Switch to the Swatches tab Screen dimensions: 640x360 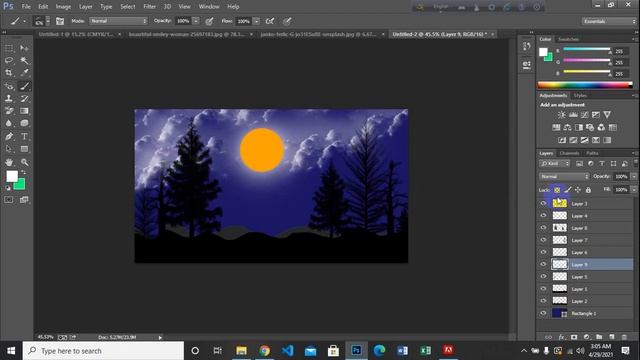[x=568, y=39]
